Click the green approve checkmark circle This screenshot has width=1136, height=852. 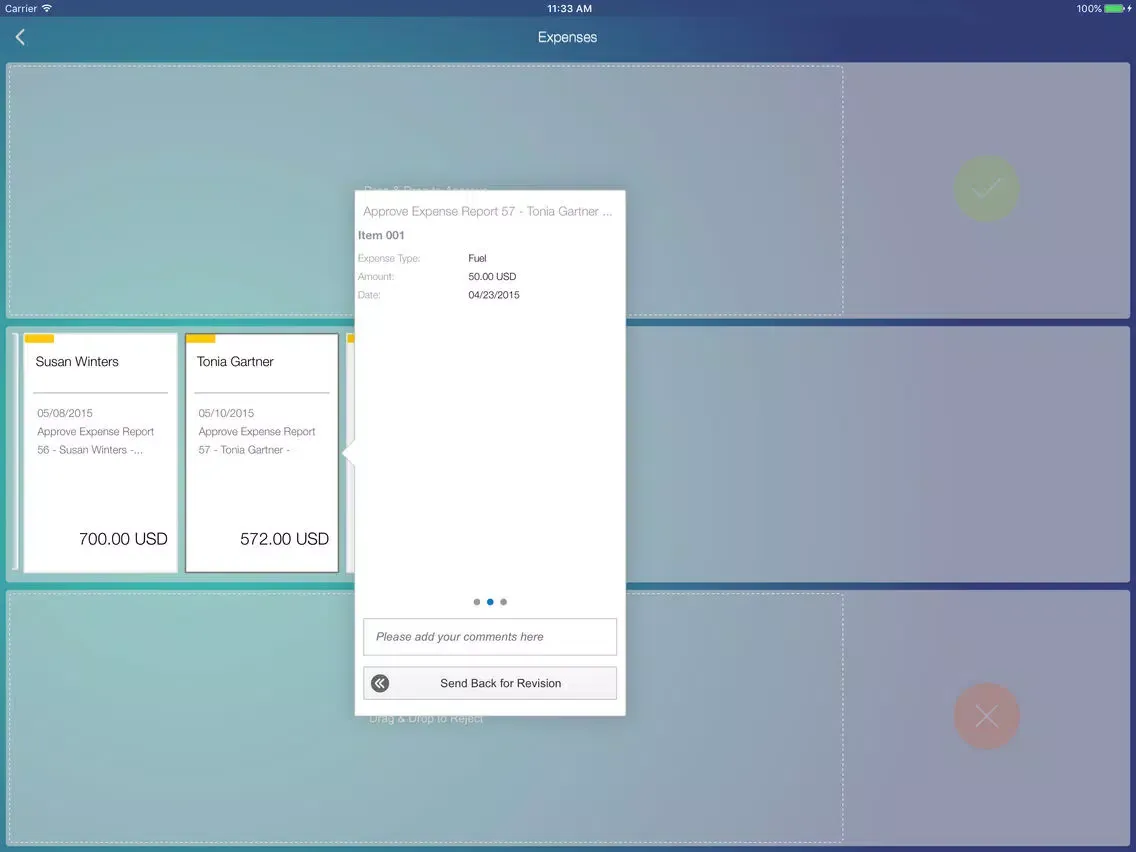coord(986,189)
